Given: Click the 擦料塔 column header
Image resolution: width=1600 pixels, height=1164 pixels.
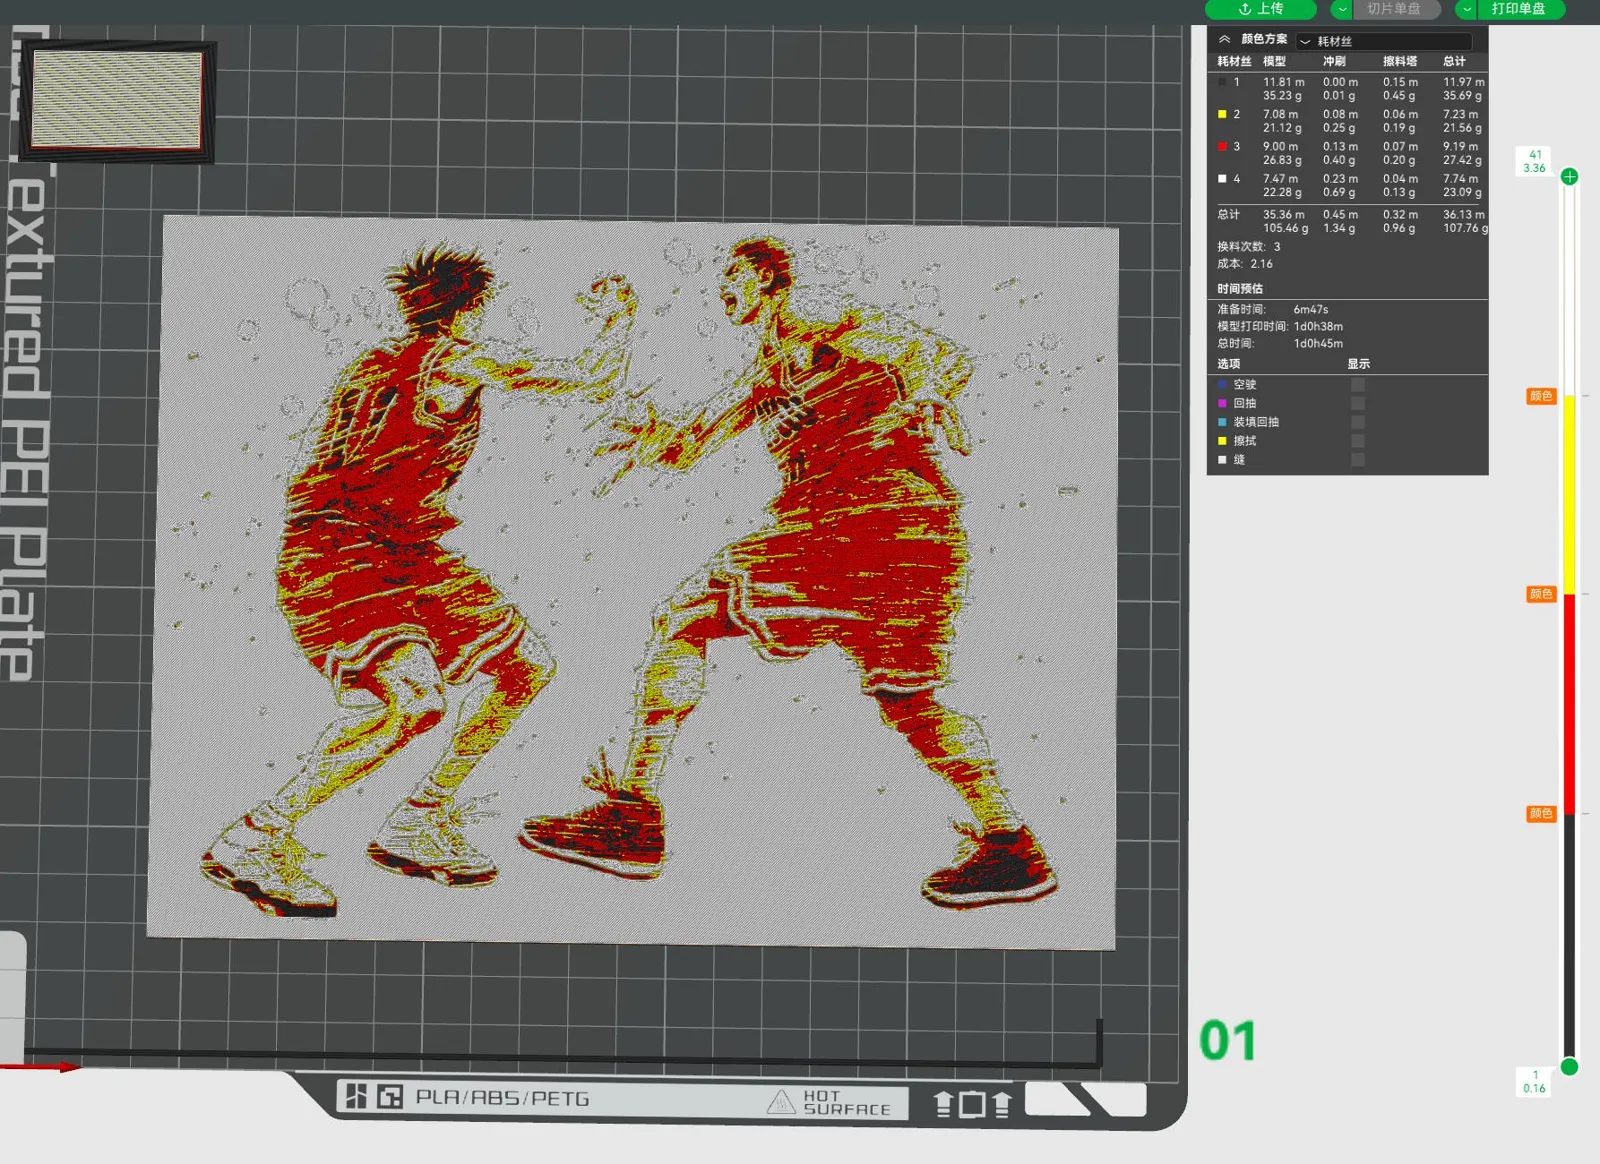Looking at the screenshot, I should coord(1400,61).
